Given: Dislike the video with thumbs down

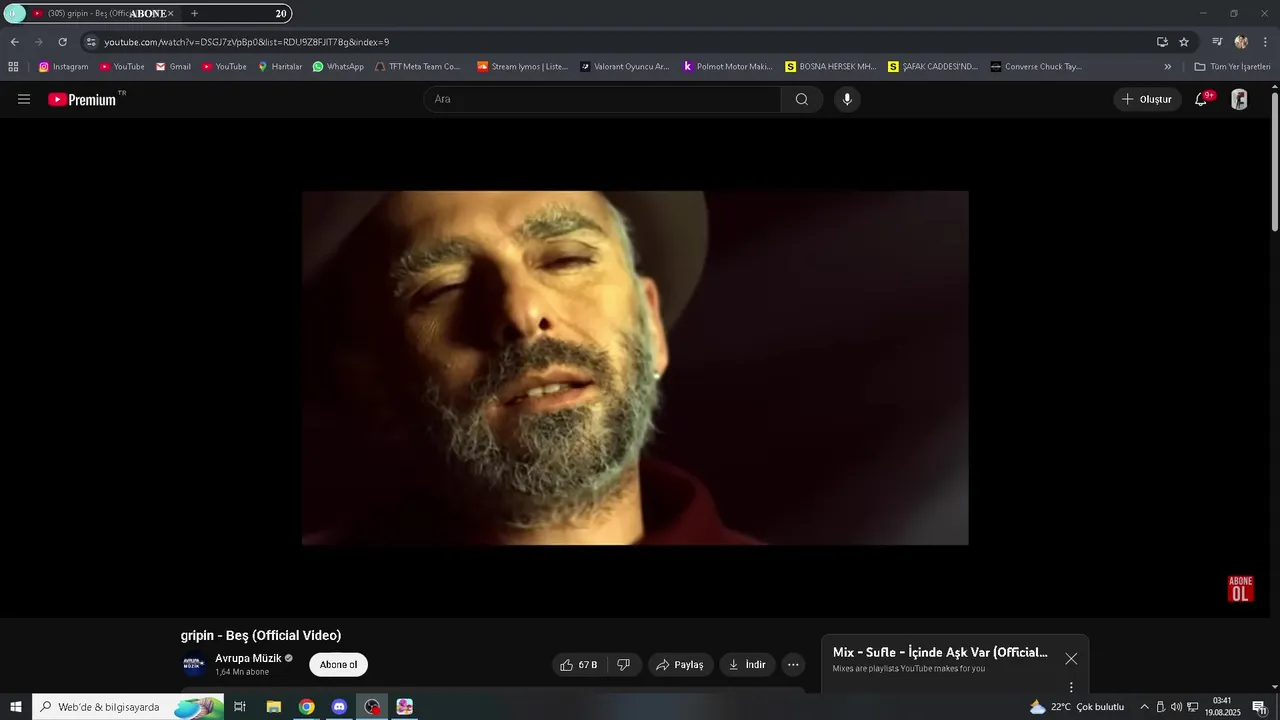Looking at the screenshot, I should click(623, 665).
